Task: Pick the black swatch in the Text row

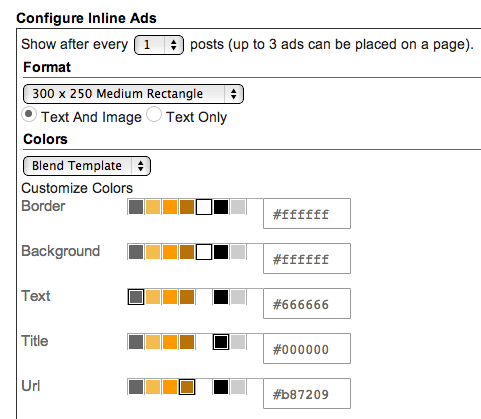Action: [x=221, y=297]
